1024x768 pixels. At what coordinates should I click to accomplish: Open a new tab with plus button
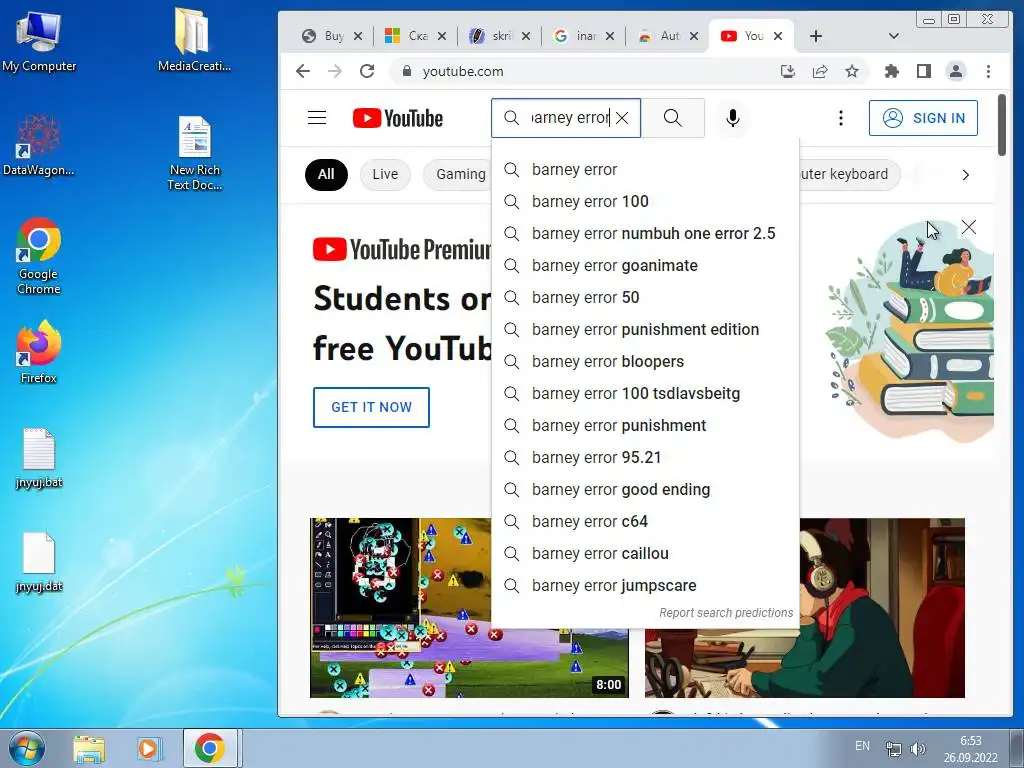point(816,36)
